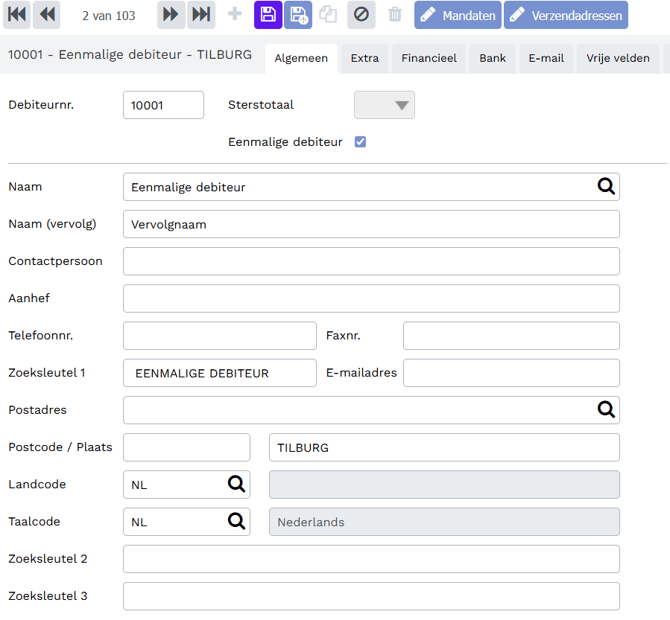Open the Taalcode lookup list
The height and width of the screenshot is (620, 670).
point(236,522)
